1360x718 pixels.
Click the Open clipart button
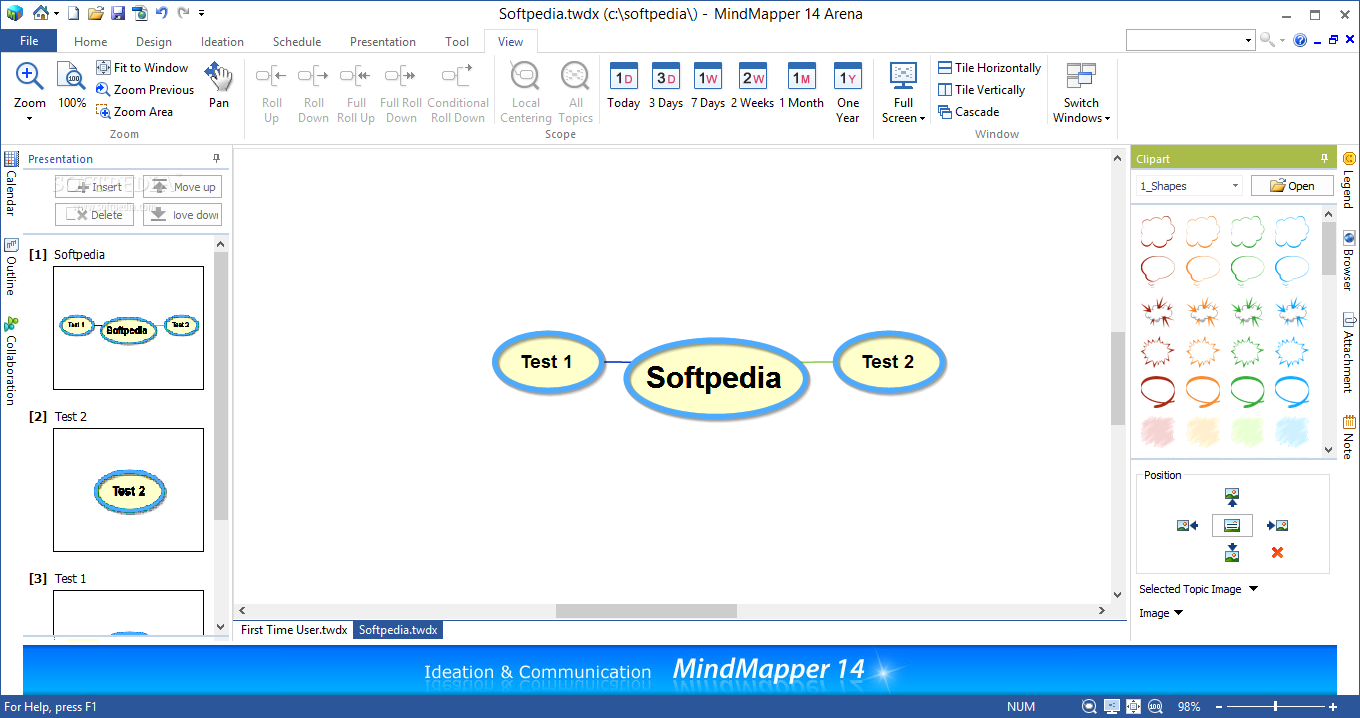pos(1292,186)
